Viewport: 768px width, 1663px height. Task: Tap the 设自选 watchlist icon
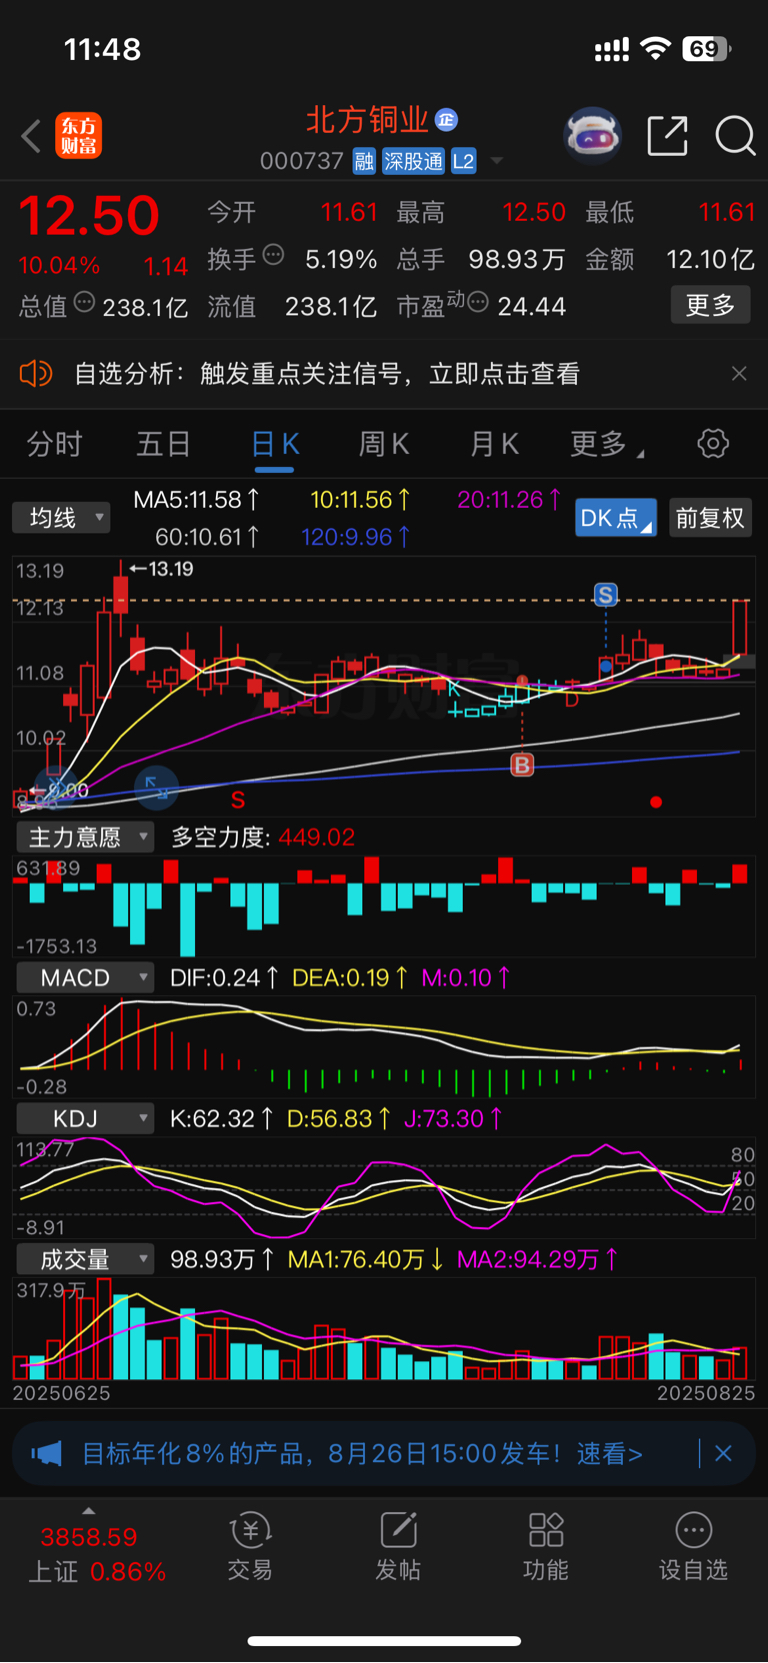tap(693, 1546)
